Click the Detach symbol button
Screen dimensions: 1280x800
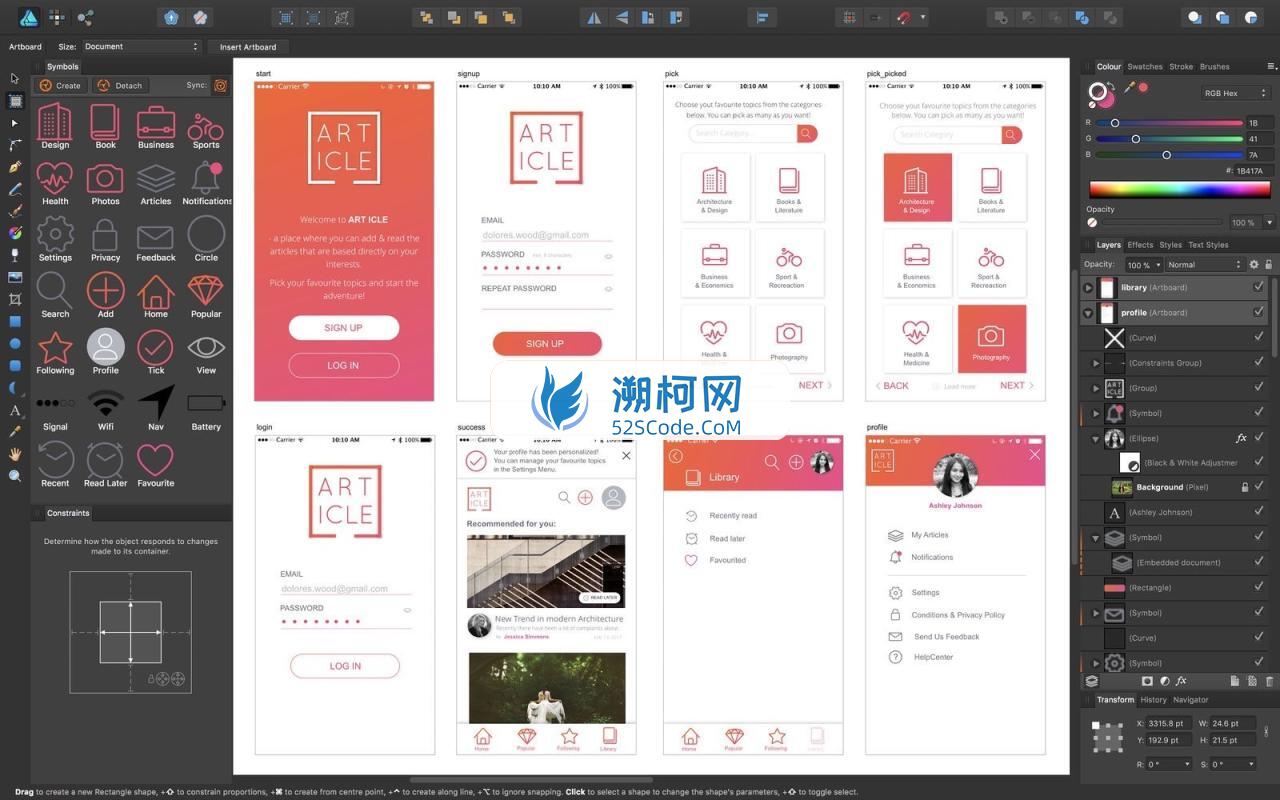[119, 86]
